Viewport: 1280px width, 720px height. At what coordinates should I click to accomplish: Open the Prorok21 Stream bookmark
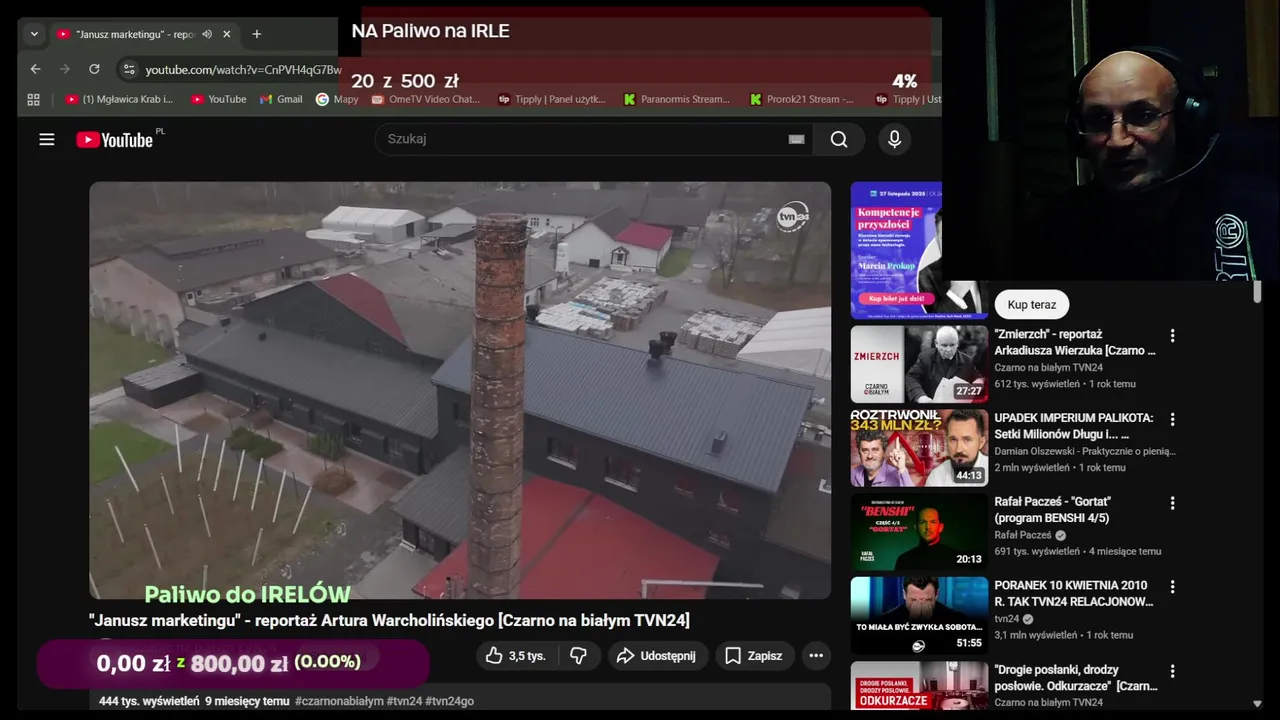click(802, 99)
